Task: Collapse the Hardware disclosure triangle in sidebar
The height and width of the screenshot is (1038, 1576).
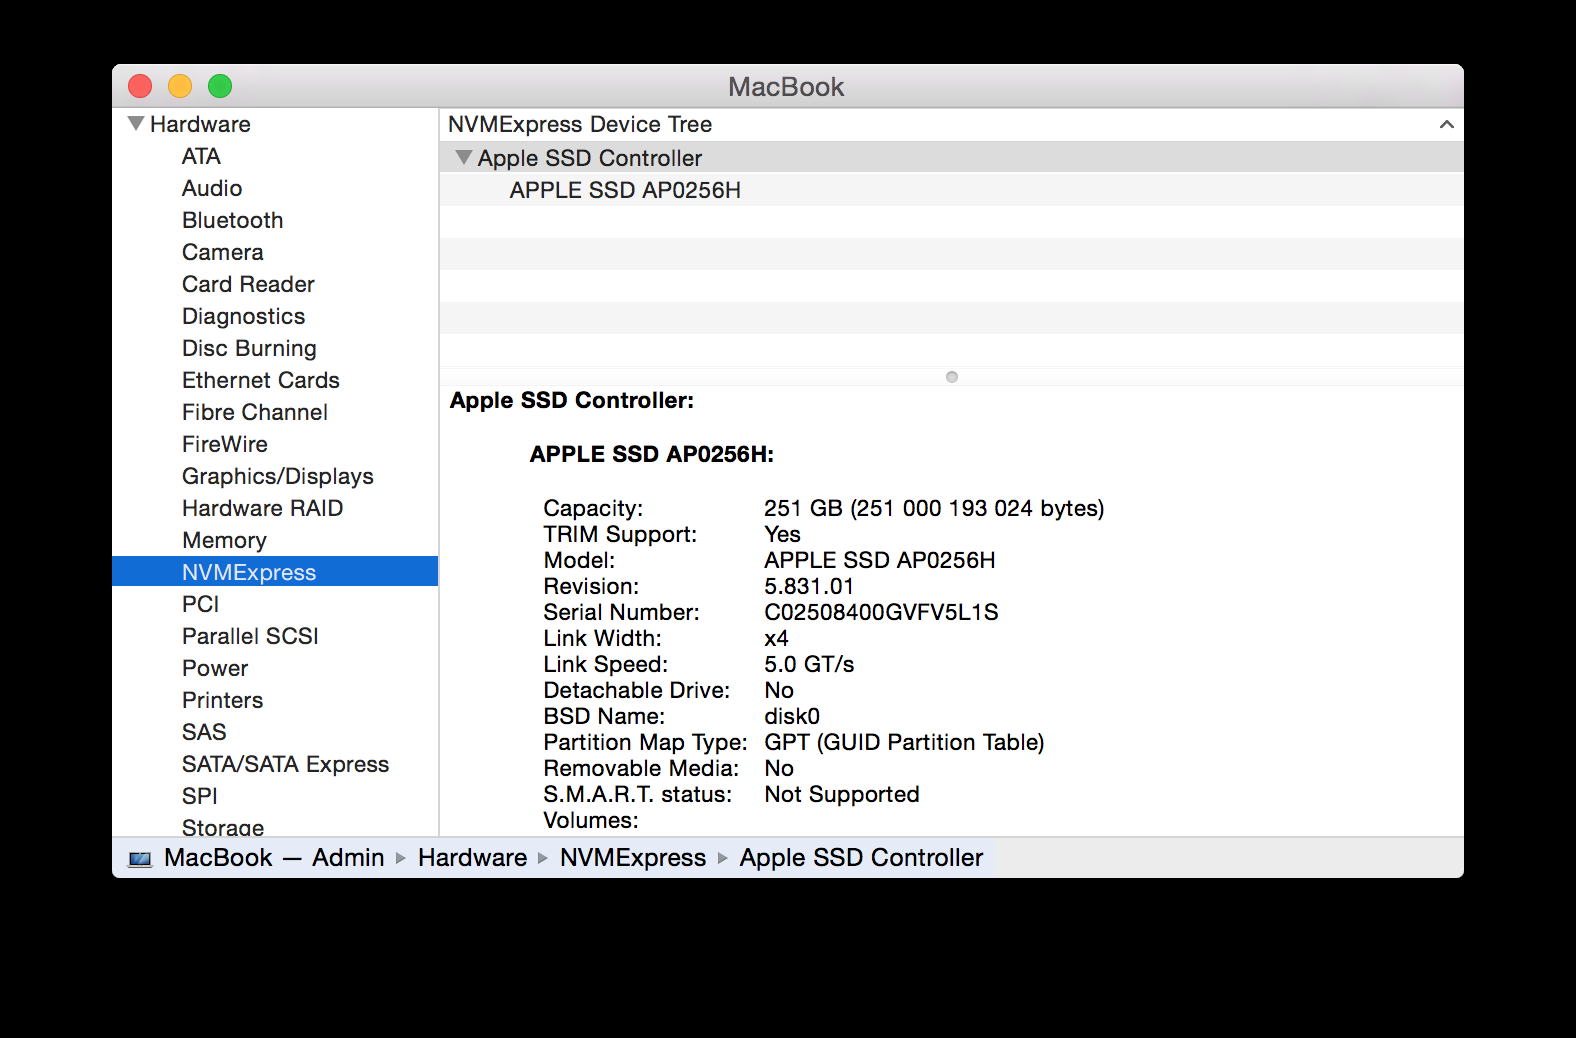Action: coord(136,124)
